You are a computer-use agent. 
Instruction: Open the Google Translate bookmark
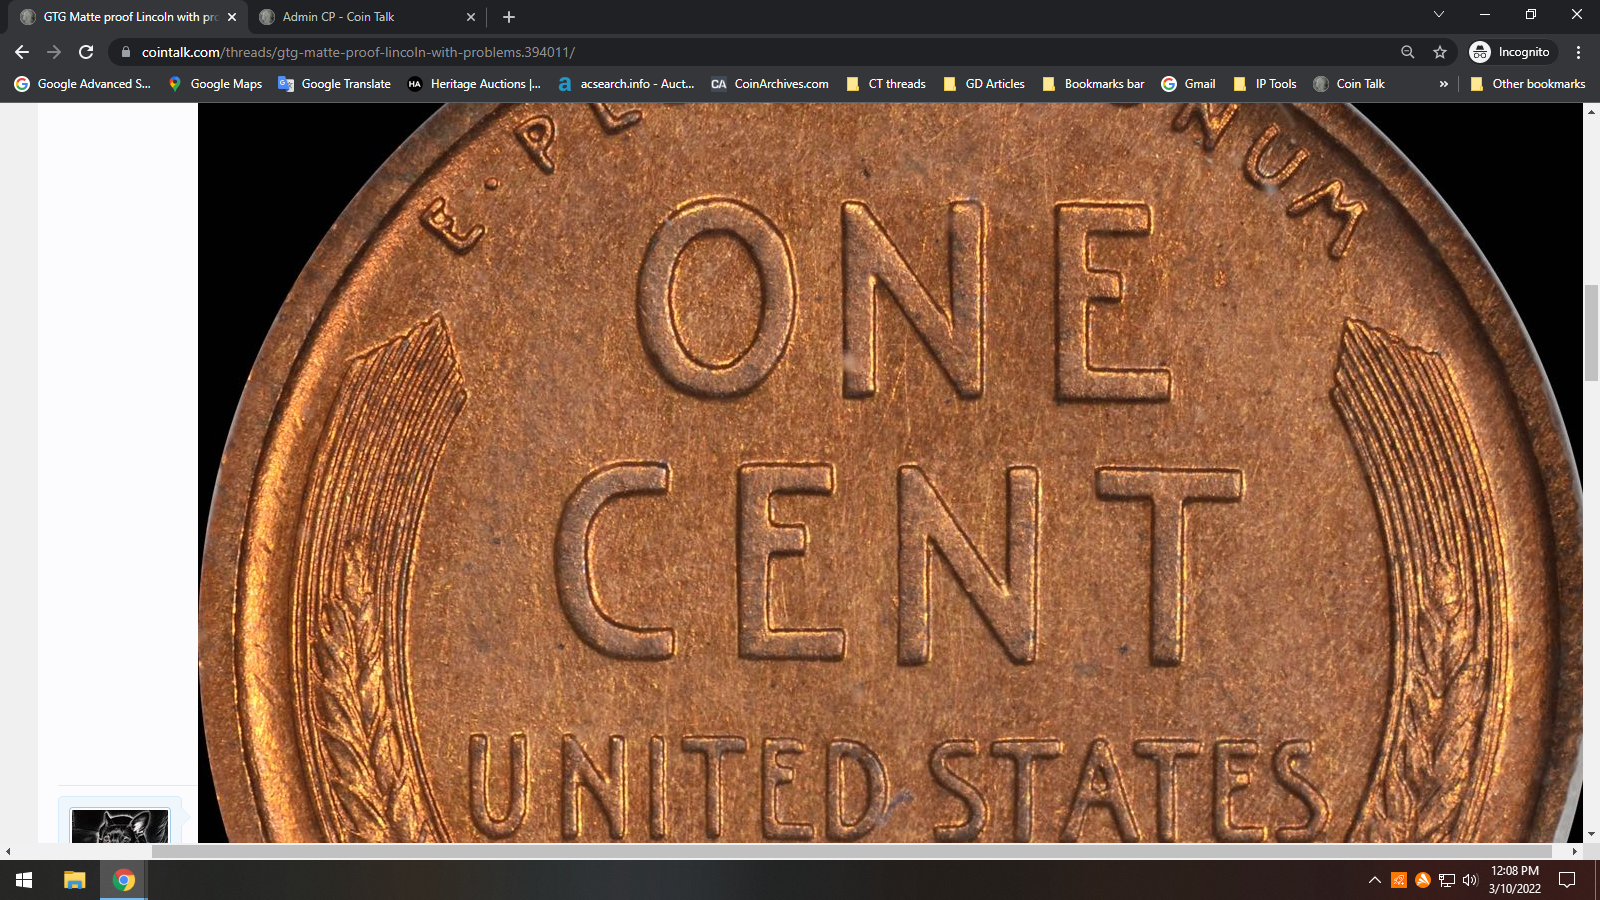(x=335, y=84)
